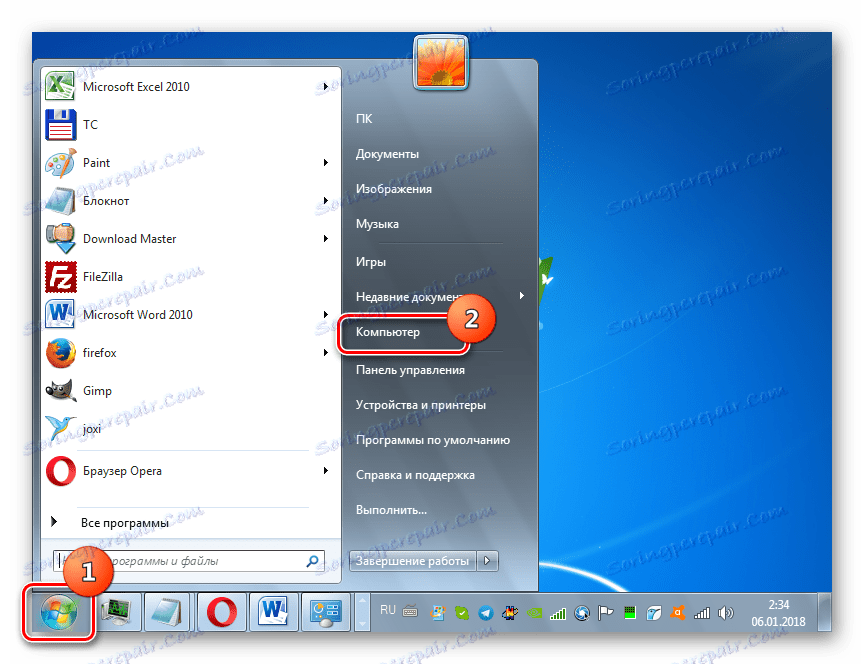
Task: Open the task manager monitor icon on taskbar
Action: 117,612
